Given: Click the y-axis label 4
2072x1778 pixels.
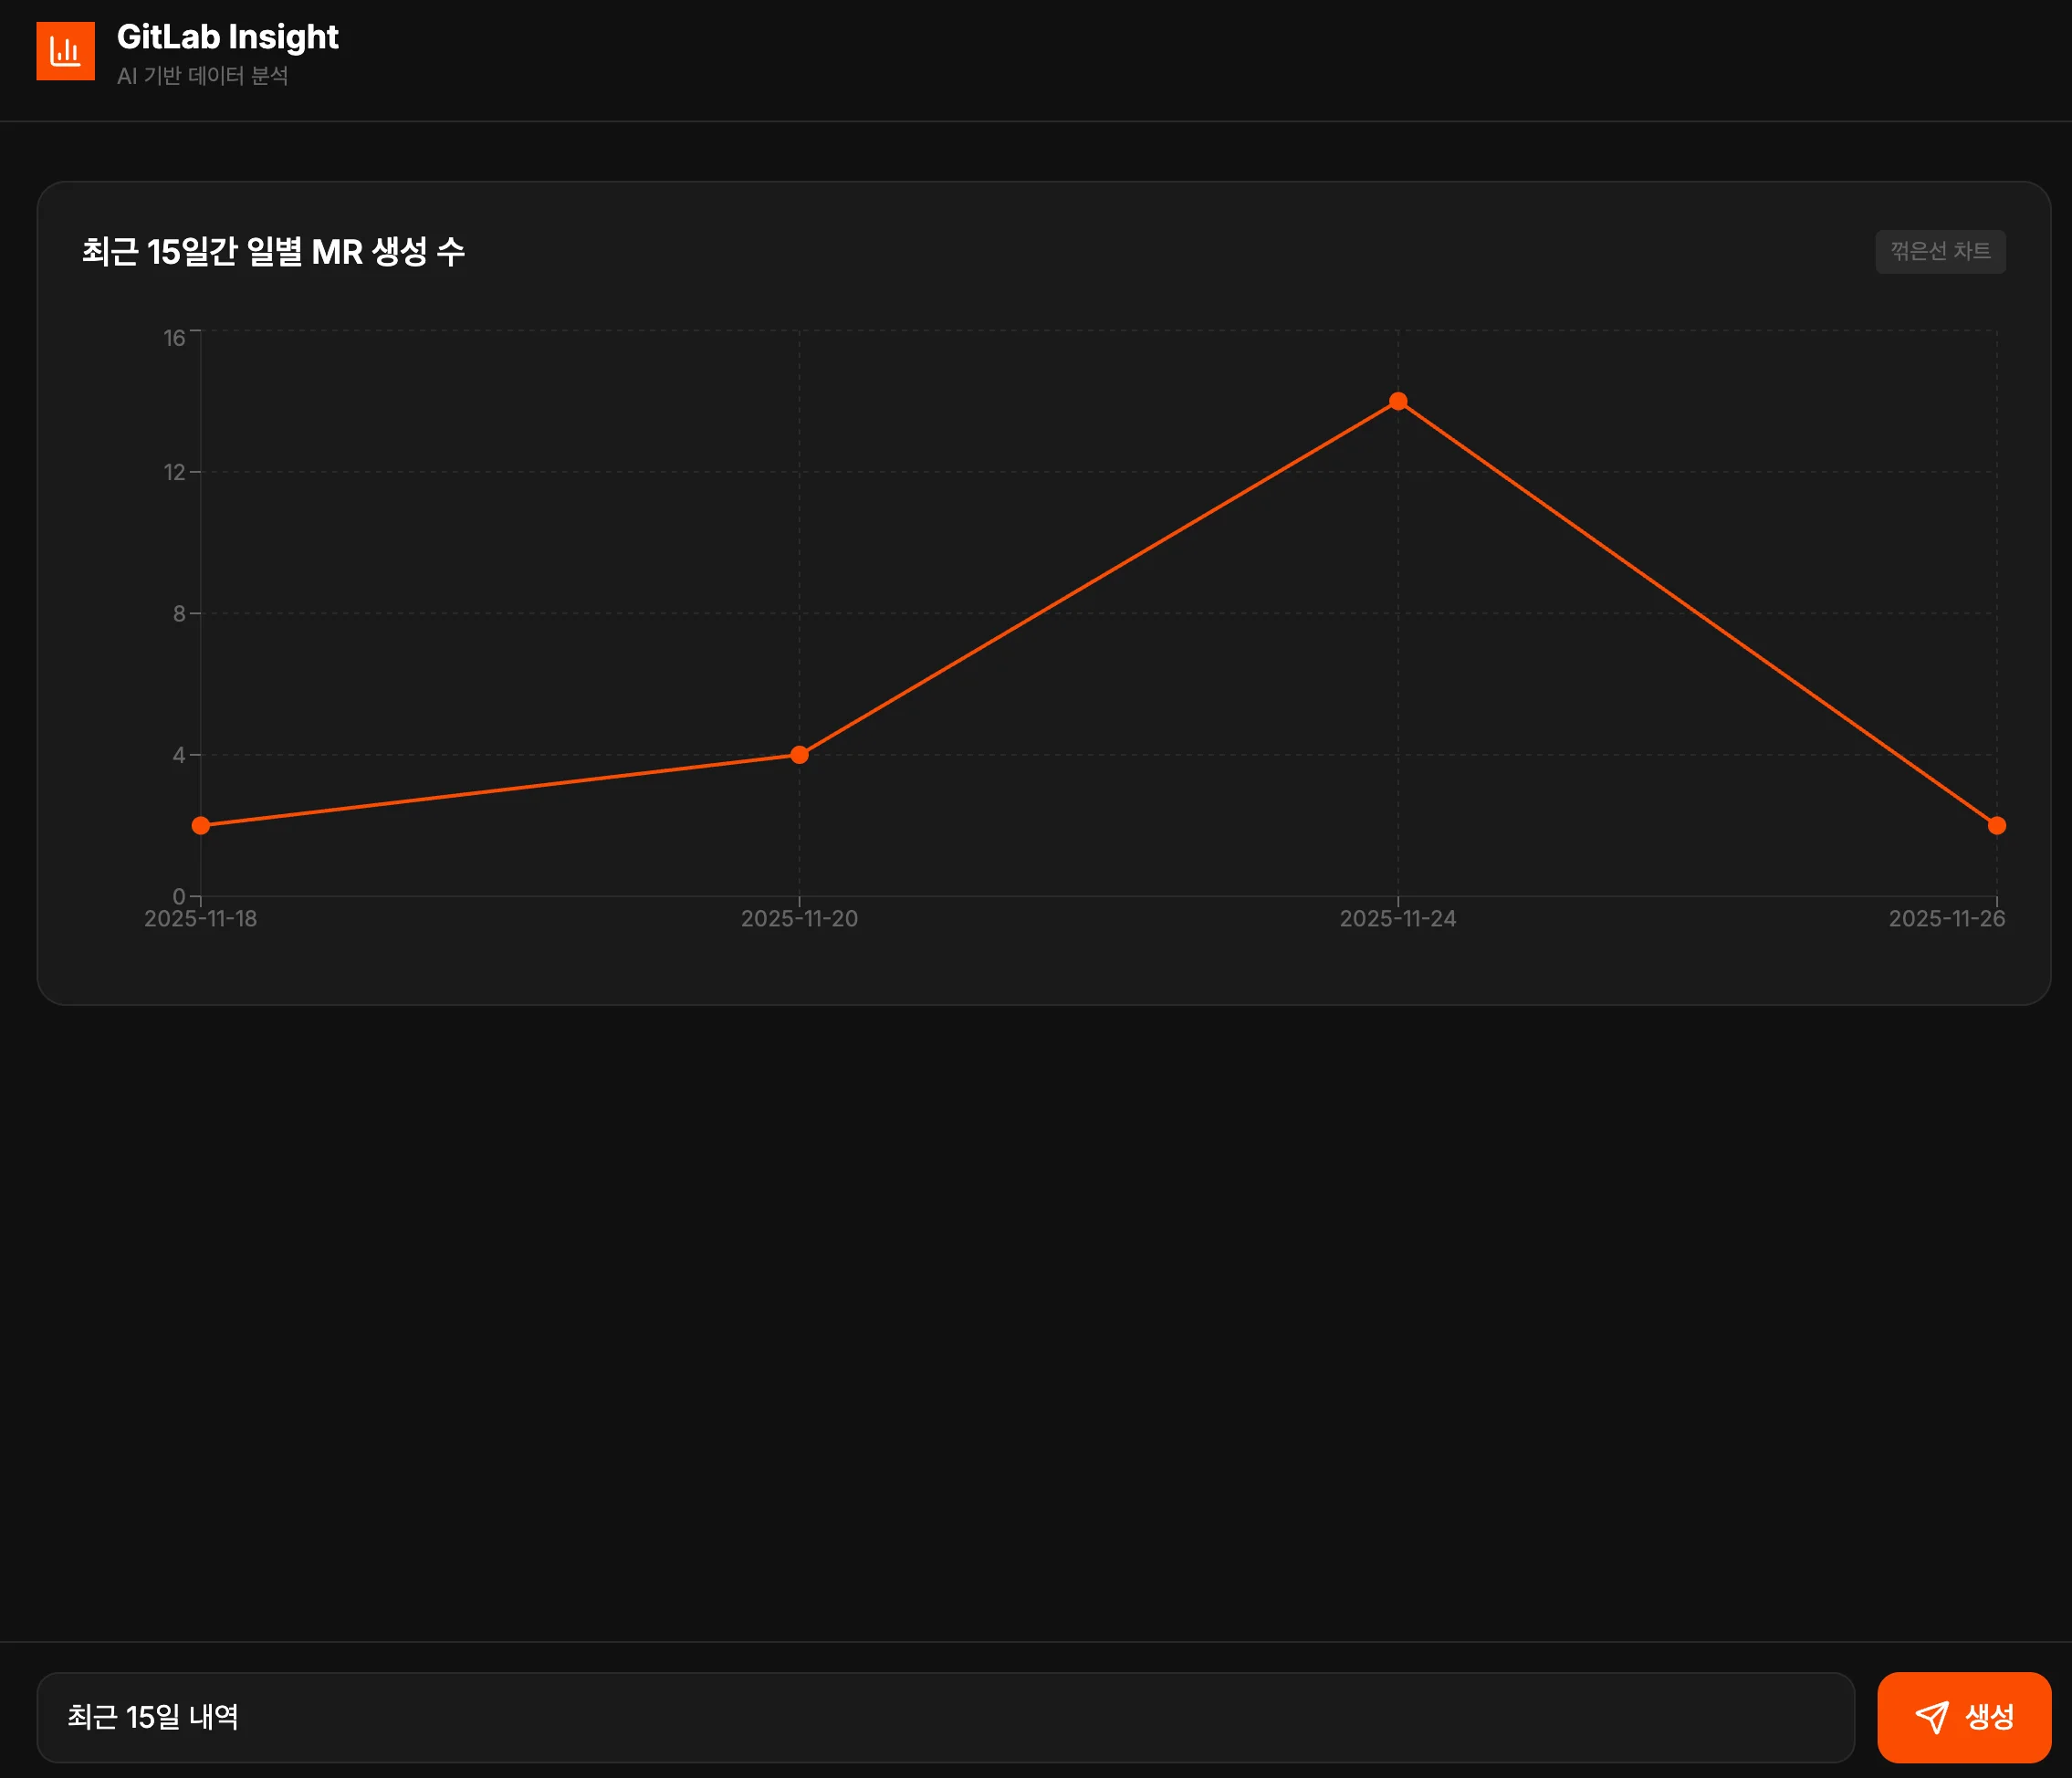Looking at the screenshot, I should pos(179,755).
